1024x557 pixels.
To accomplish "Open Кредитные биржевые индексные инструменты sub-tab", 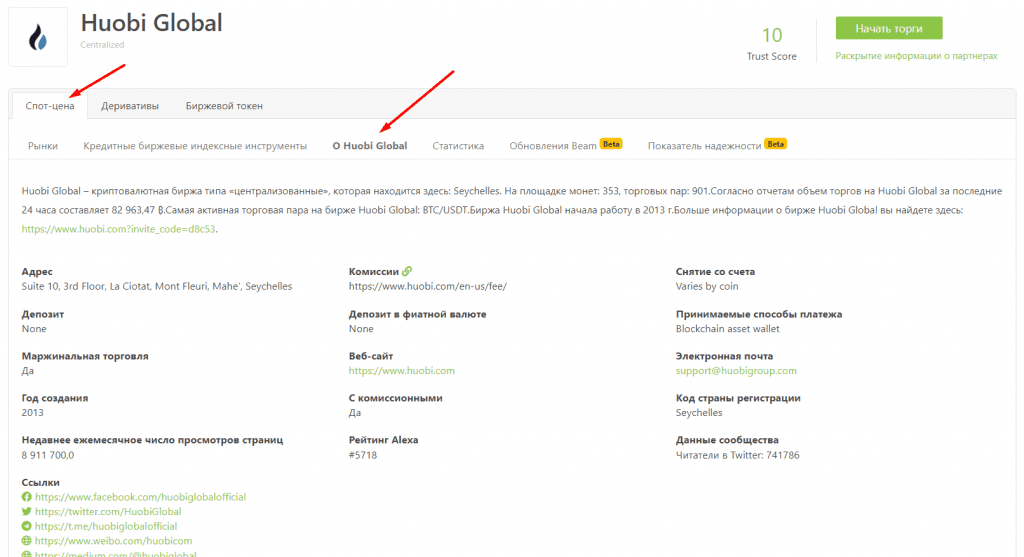I will [195, 146].
